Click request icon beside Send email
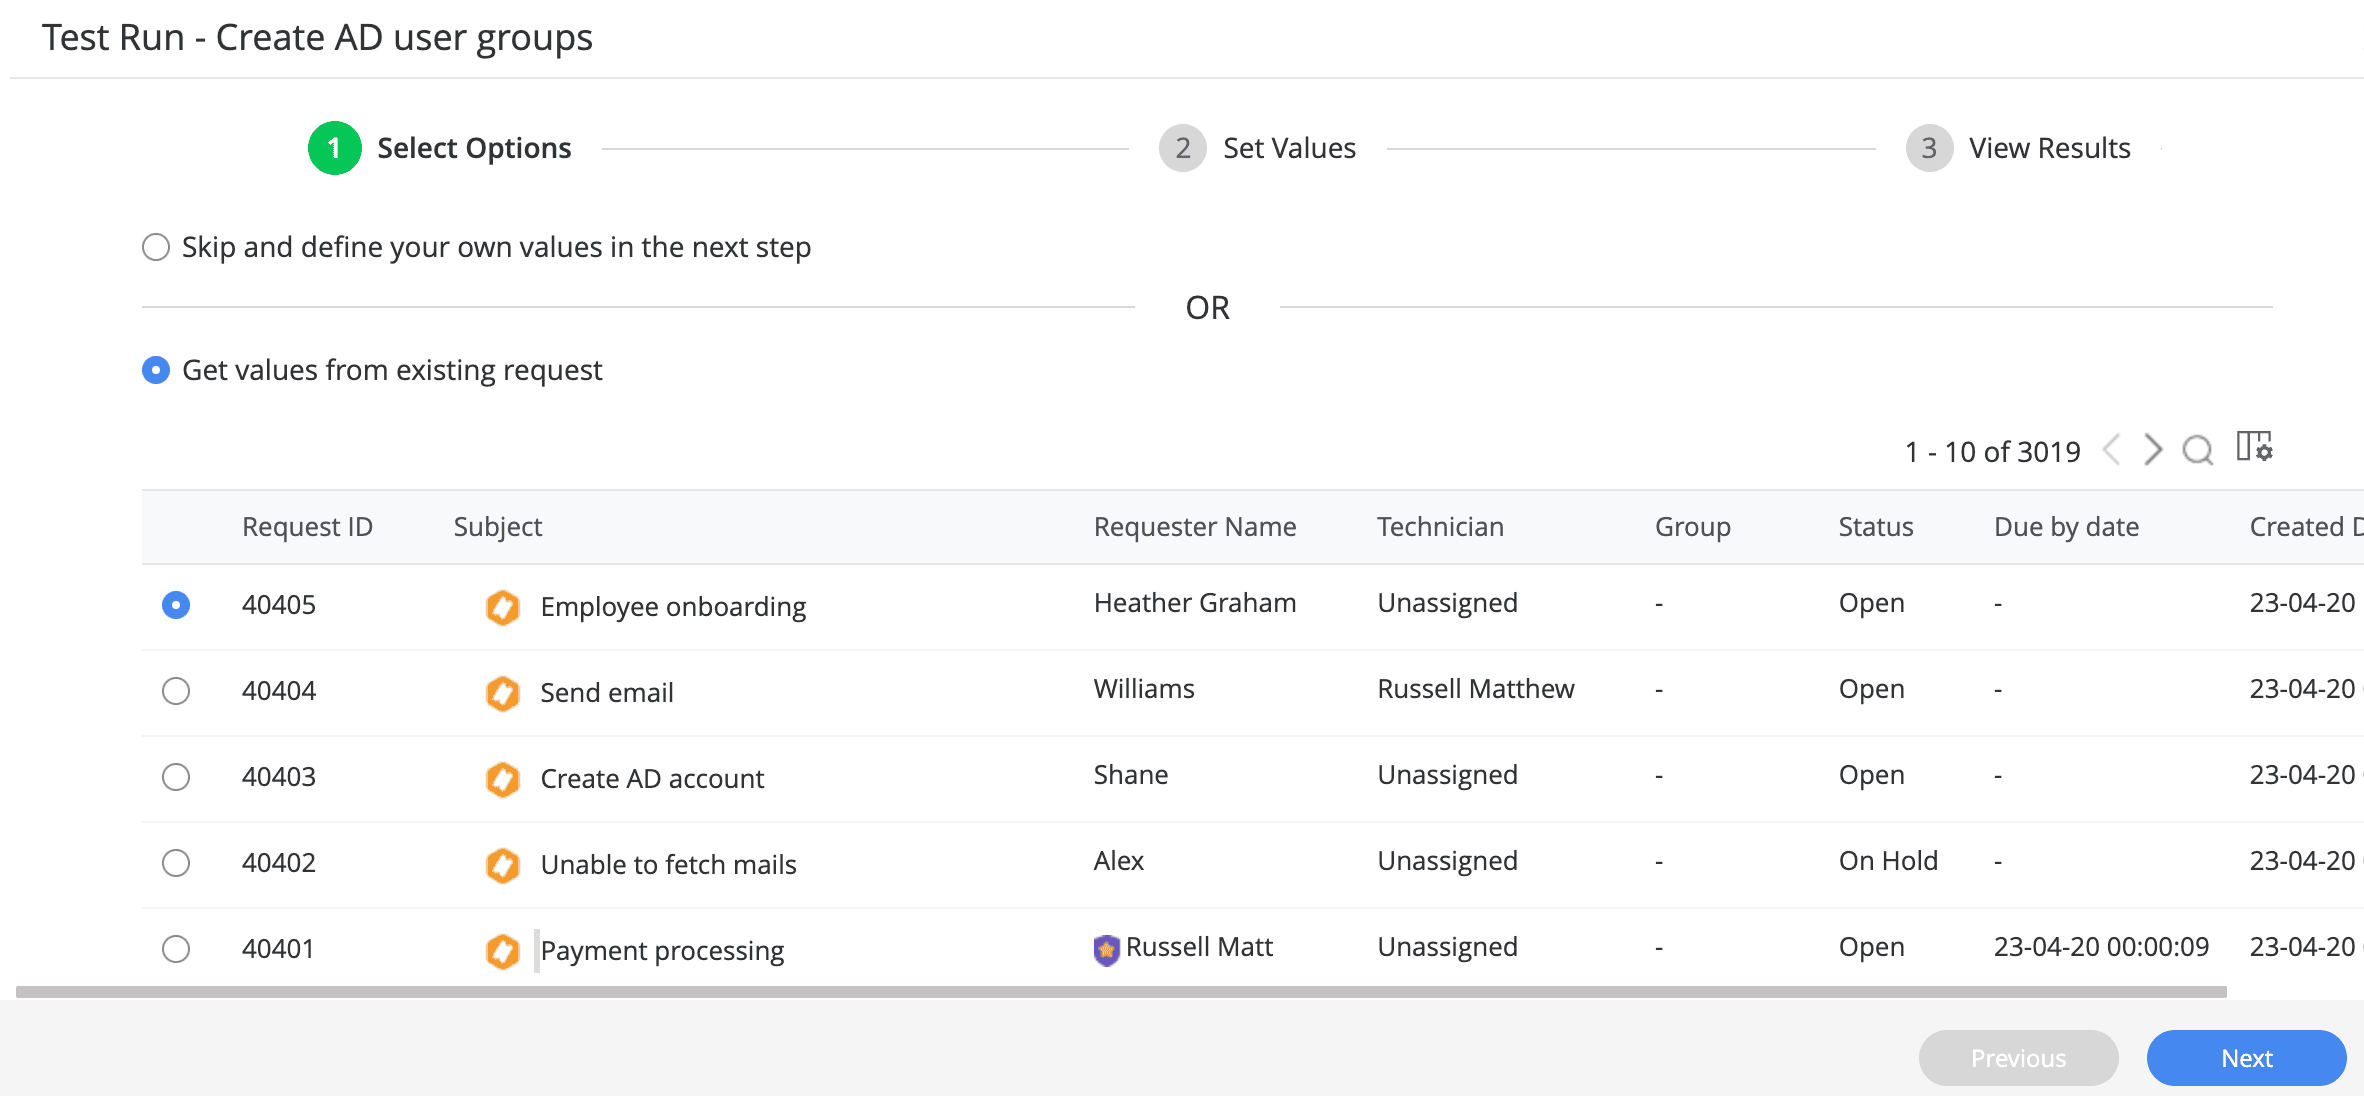The image size is (2364, 1104). pyautogui.click(x=502, y=692)
